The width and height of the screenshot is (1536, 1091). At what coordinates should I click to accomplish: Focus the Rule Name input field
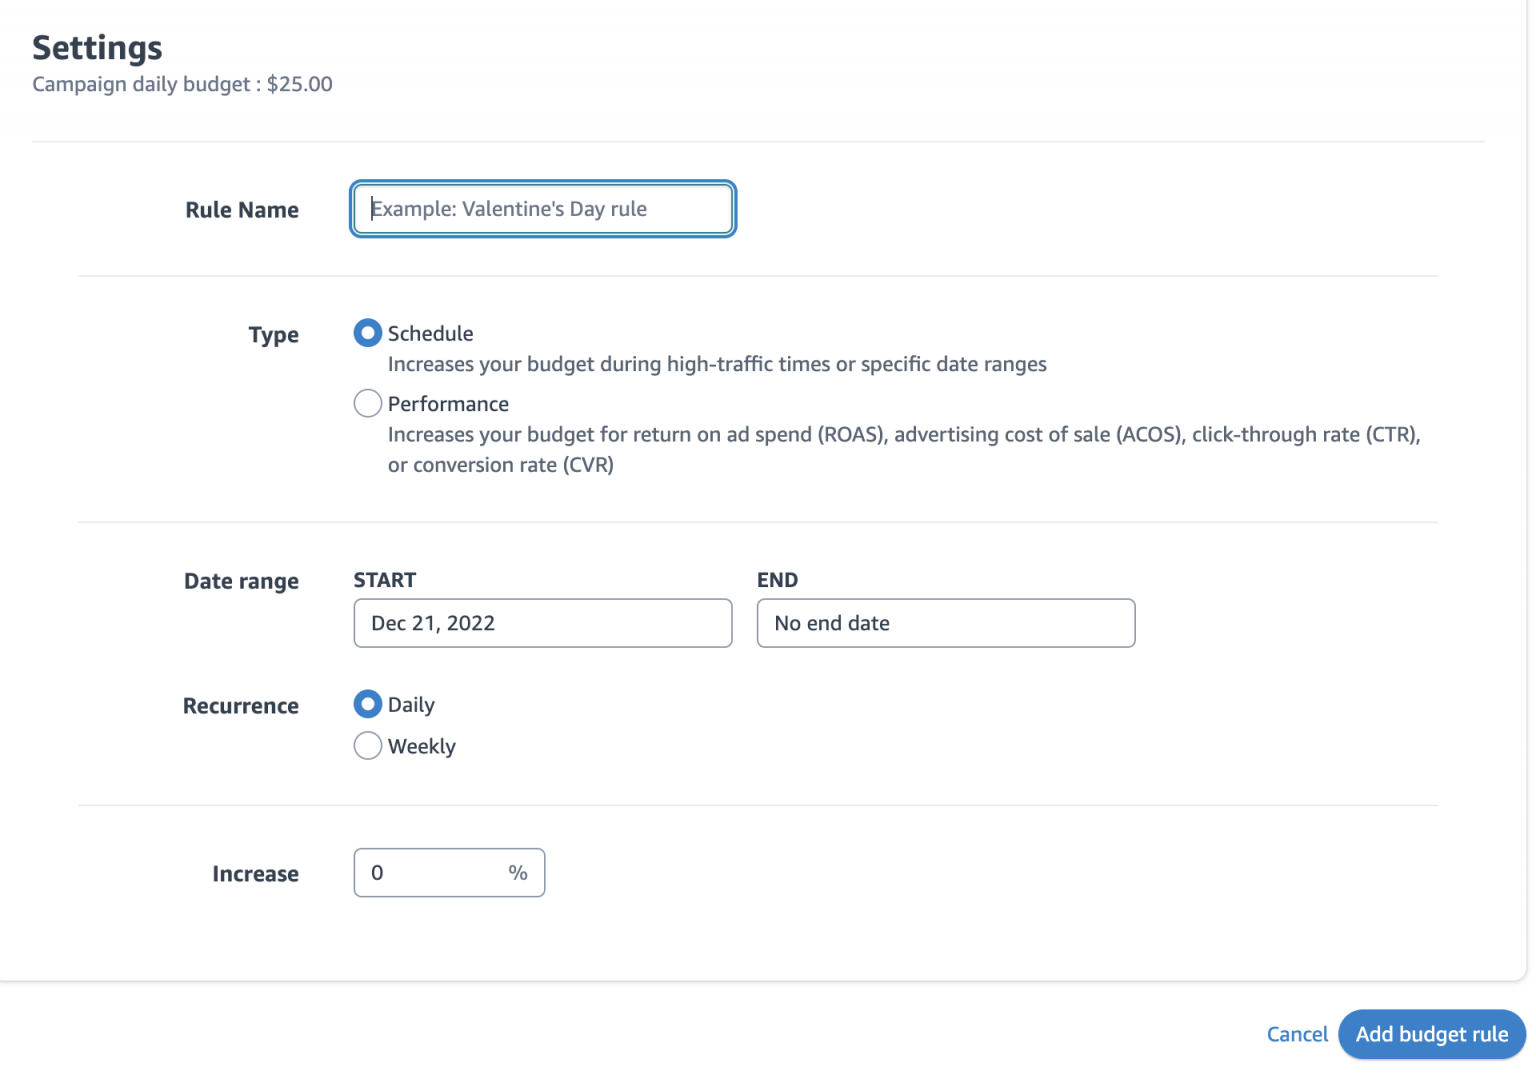click(543, 209)
